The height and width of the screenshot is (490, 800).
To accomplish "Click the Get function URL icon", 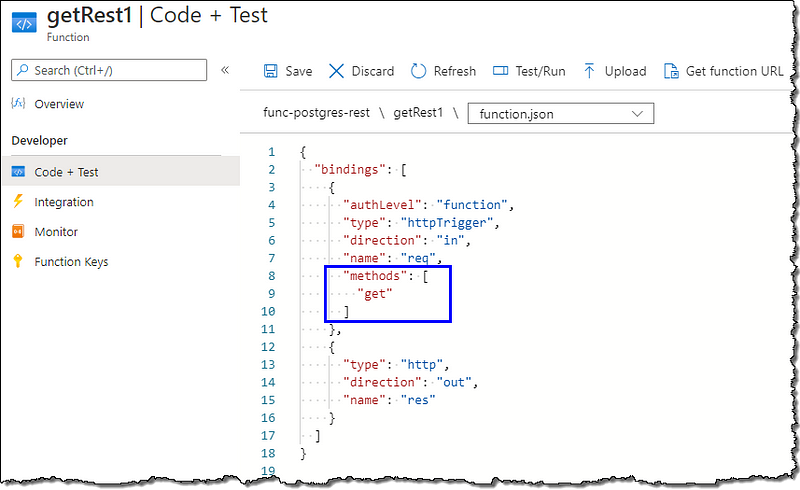I will (669, 71).
